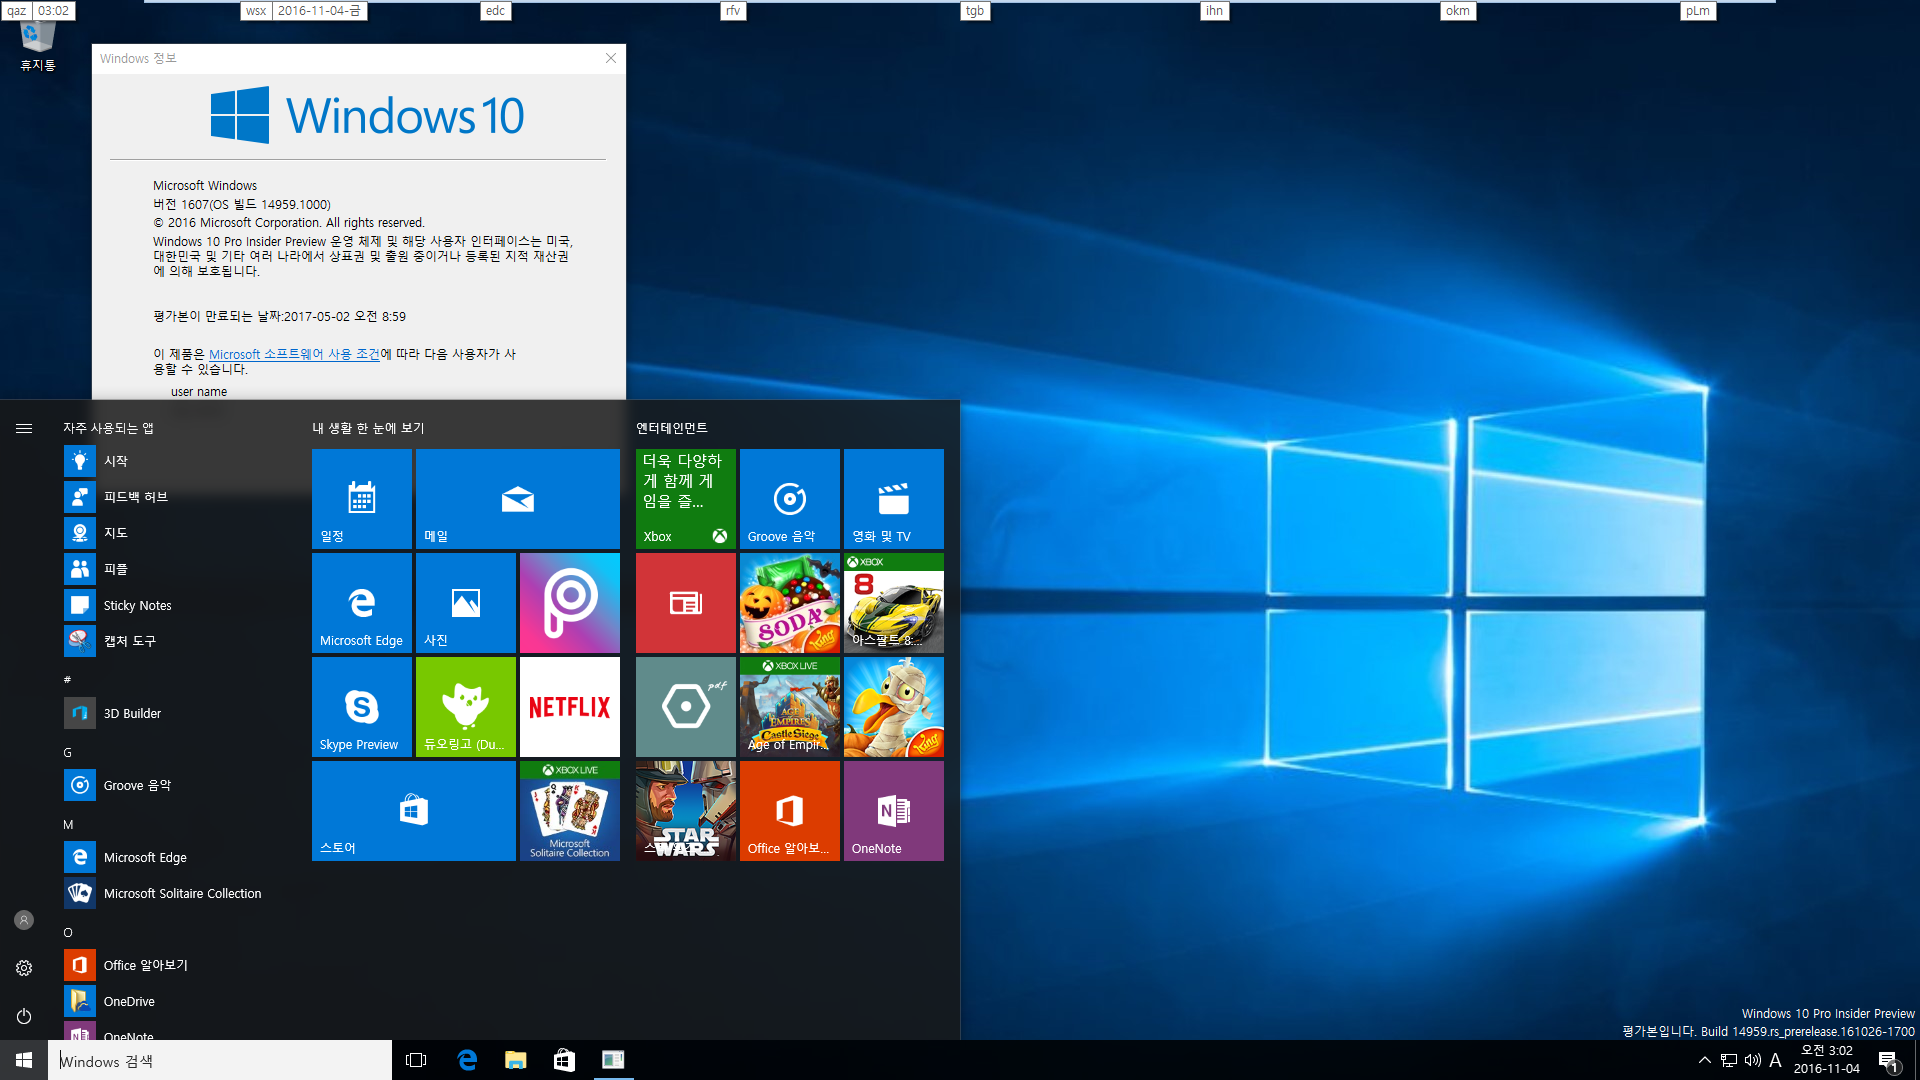Jump via the O letter header

click(68, 933)
